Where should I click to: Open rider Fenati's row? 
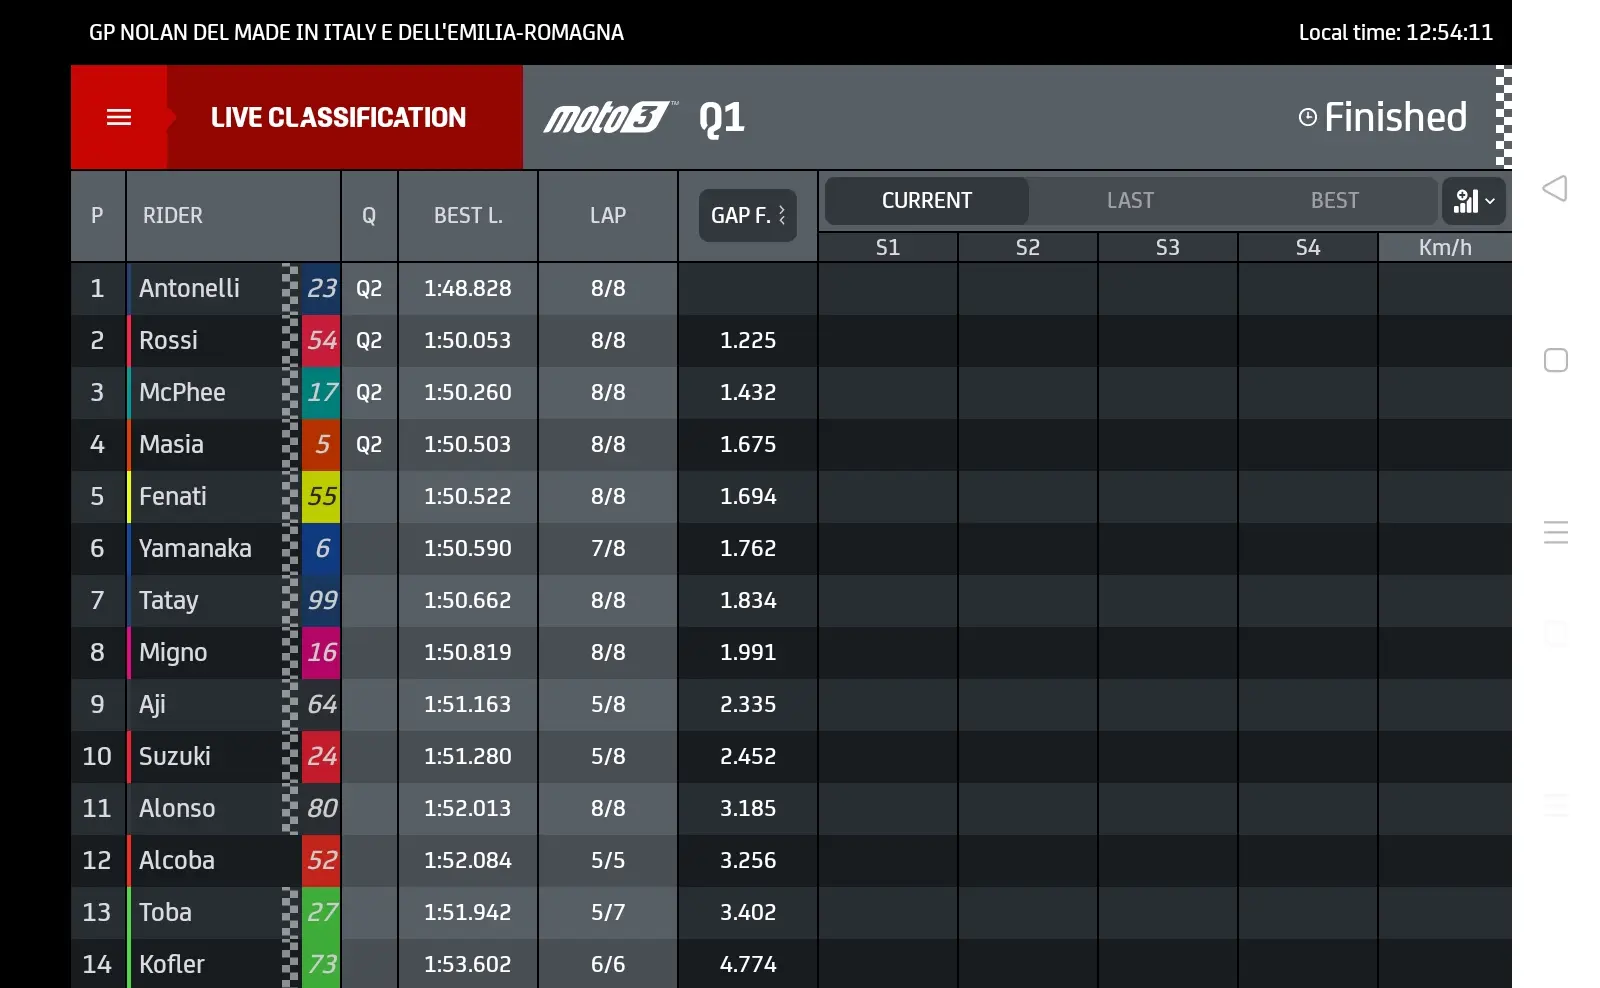[444, 496]
